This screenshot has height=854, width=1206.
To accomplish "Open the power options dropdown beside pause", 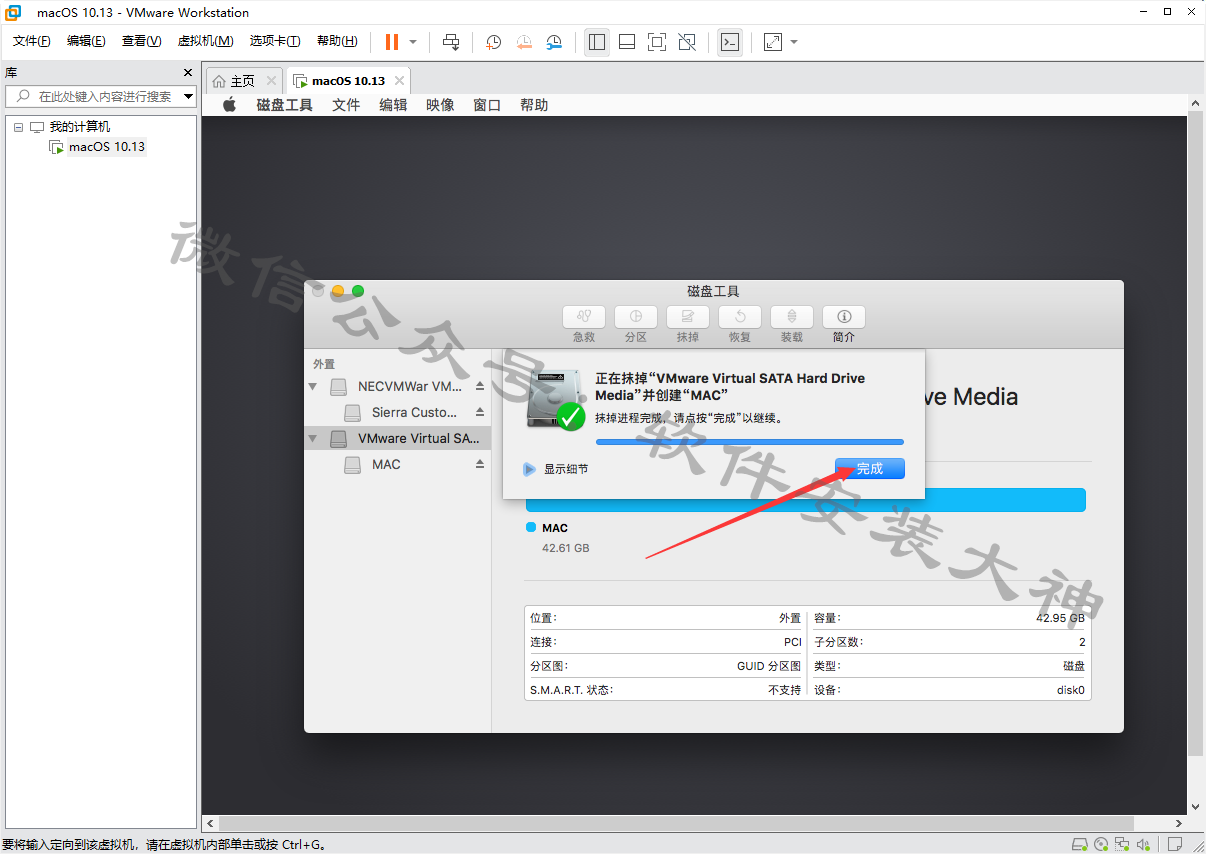I will (413, 42).
